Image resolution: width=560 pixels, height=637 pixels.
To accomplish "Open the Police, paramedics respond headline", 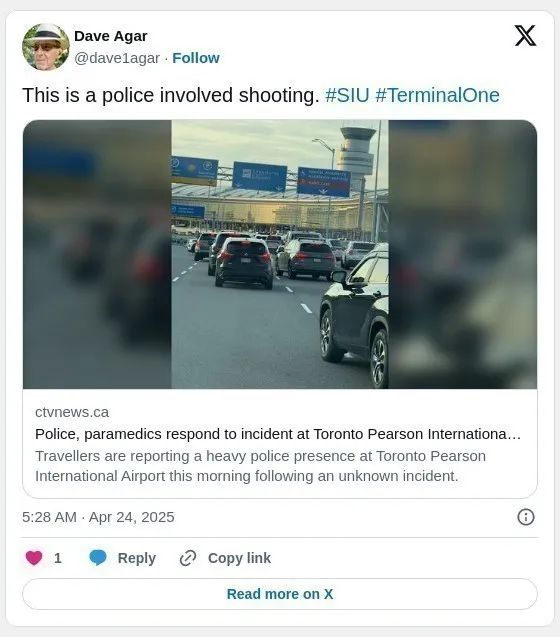I will pos(278,434).
